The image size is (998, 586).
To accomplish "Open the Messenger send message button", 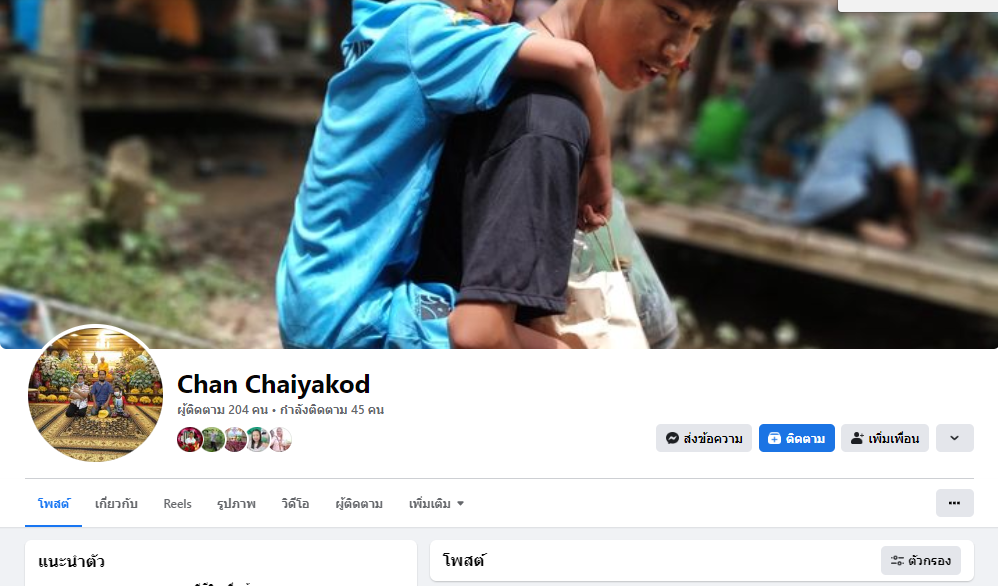I will tap(703, 438).
